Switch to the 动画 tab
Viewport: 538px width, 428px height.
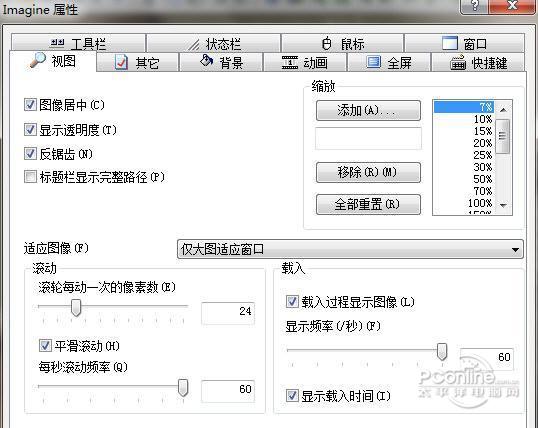tap(305, 62)
